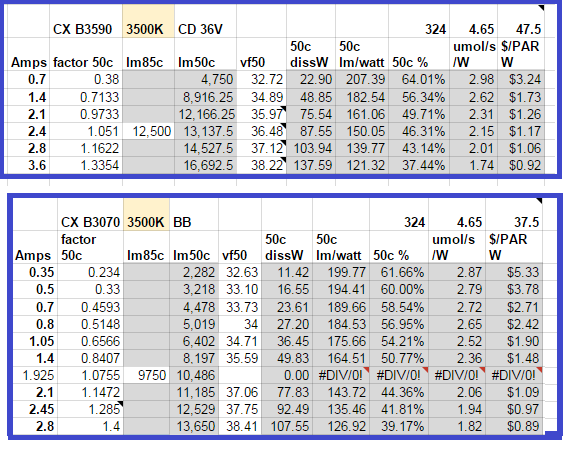Click the 1.1472 factor cell
The height and width of the screenshot is (457, 578).
[x=90, y=392]
